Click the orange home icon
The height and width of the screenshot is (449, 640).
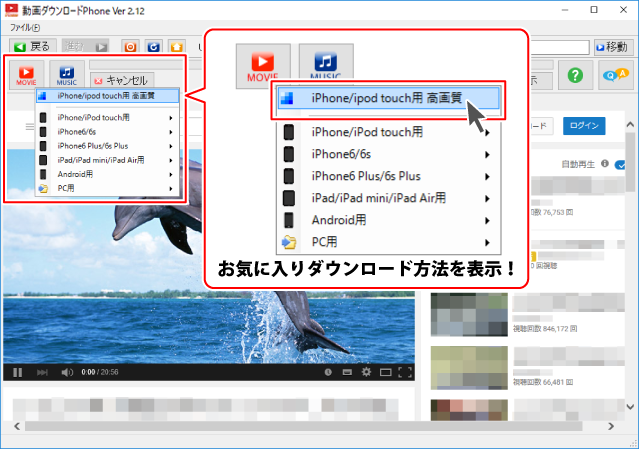pyautogui.click(x=177, y=47)
